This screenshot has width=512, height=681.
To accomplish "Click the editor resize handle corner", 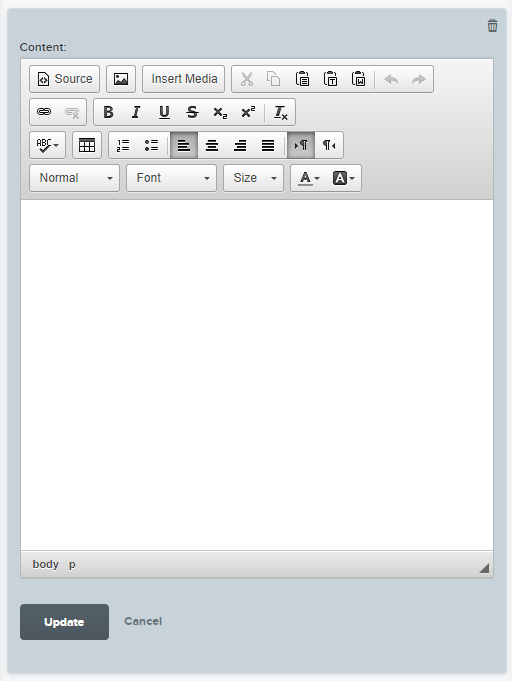I will [x=484, y=568].
